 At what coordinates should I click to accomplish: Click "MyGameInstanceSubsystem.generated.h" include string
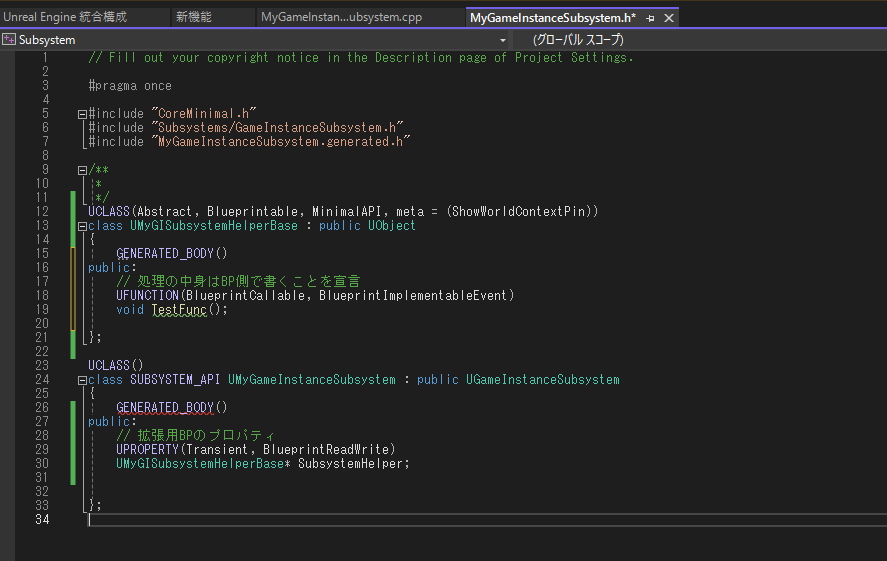pos(281,141)
